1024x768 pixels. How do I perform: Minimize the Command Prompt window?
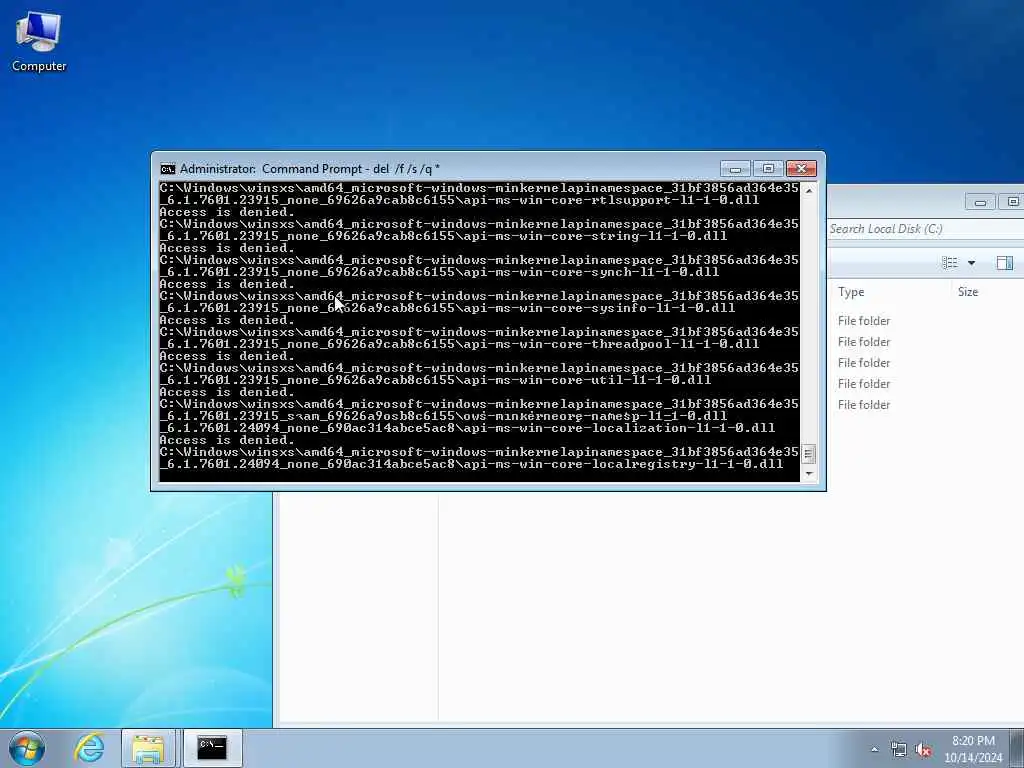735,169
